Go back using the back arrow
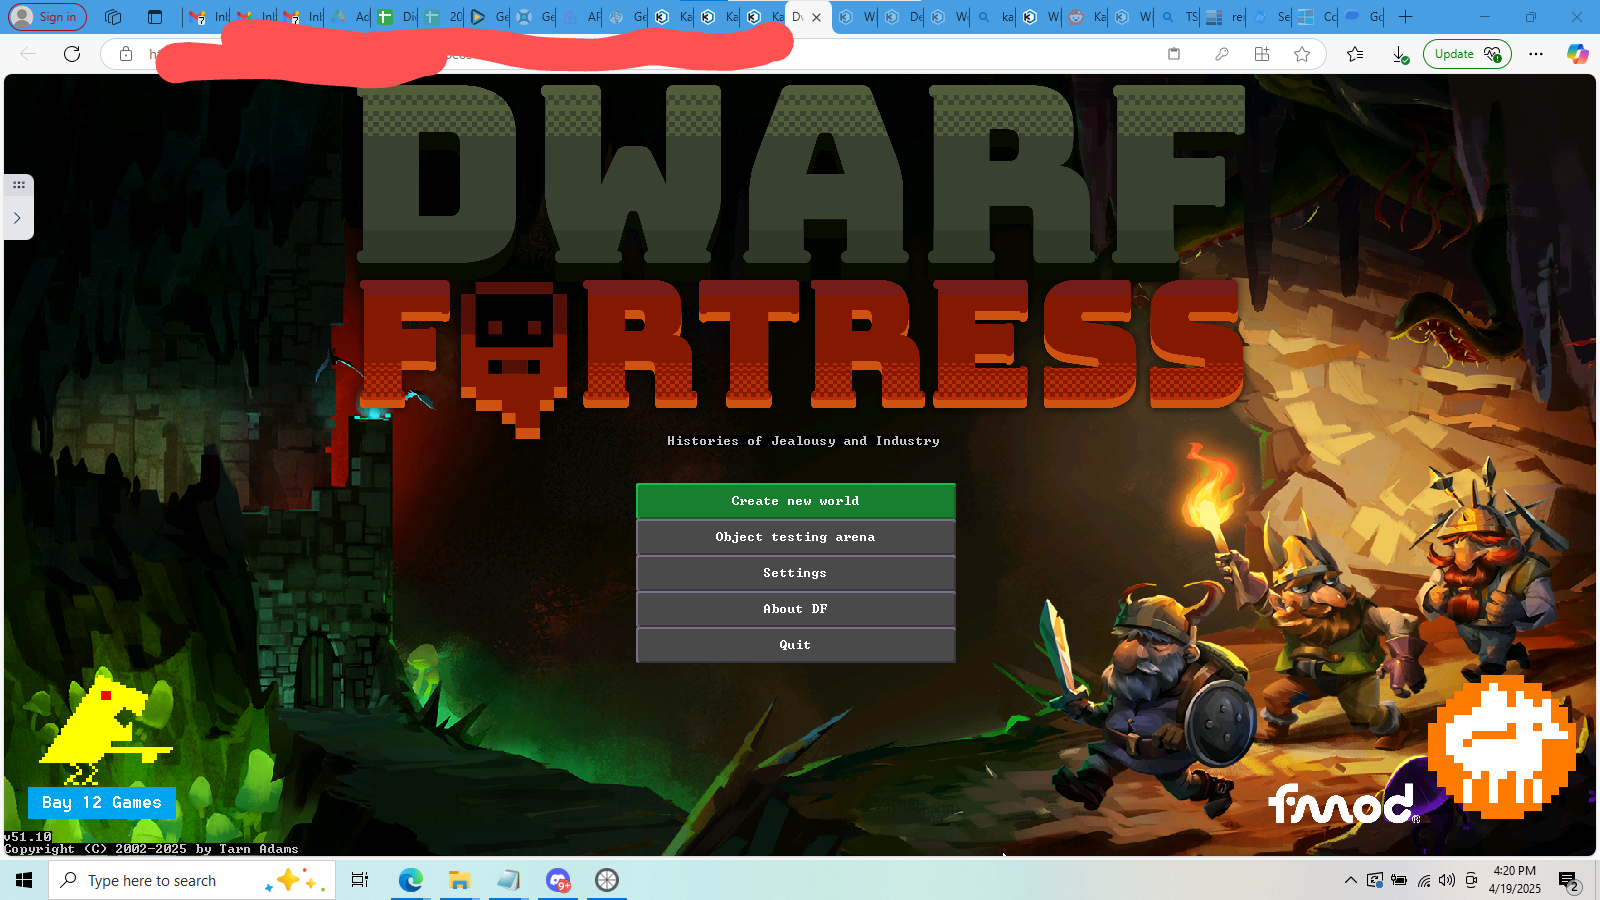The image size is (1600, 900). coord(28,54)
